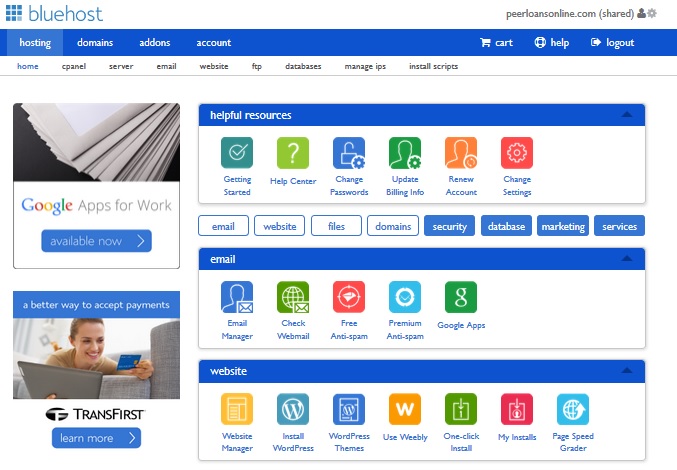Open the Premium Anti-spam icon
This screenshot has width=677, height=470.
click(405, 297)
